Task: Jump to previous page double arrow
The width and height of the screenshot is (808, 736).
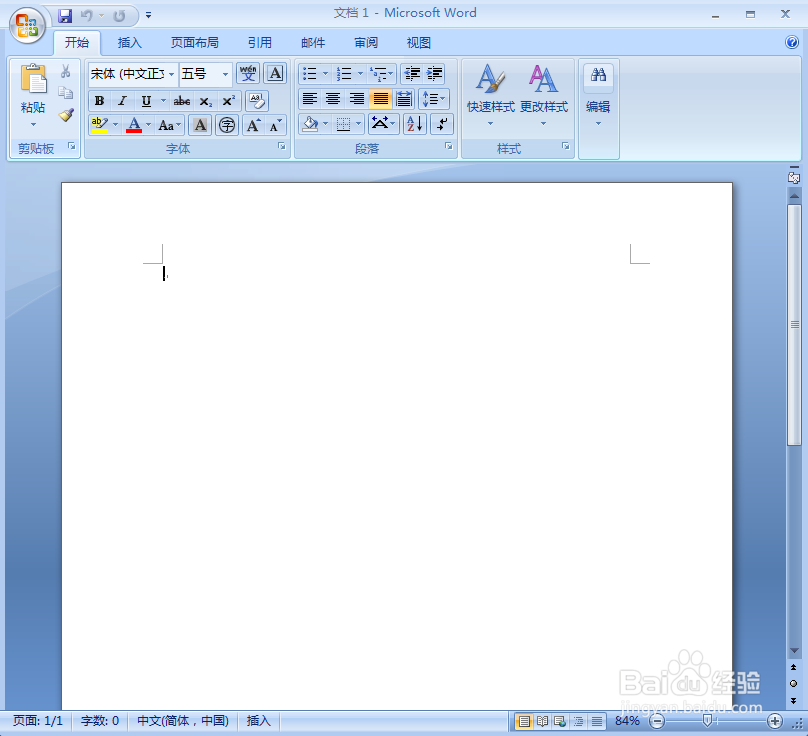Action: [x=794, y=667]
